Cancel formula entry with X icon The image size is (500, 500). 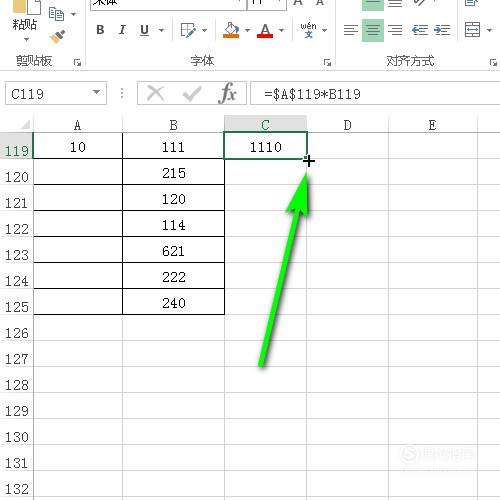(155, 93)
